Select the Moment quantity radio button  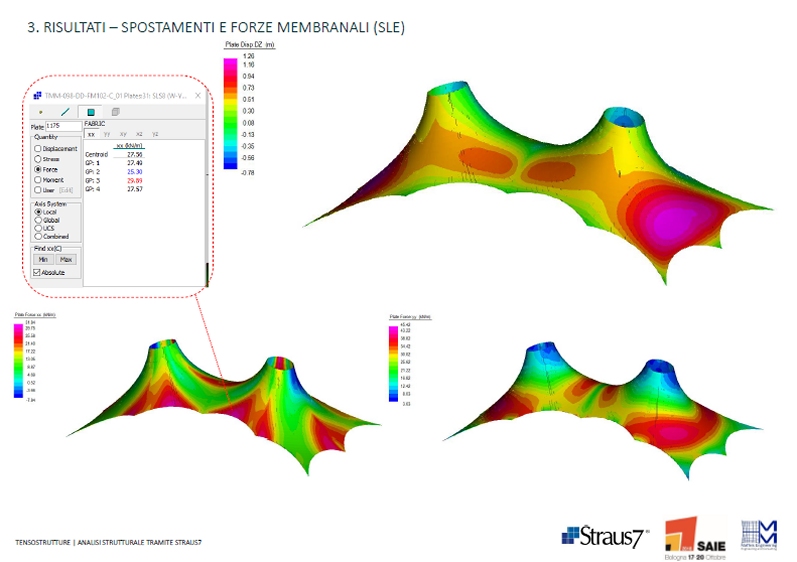tap(38, 179)
